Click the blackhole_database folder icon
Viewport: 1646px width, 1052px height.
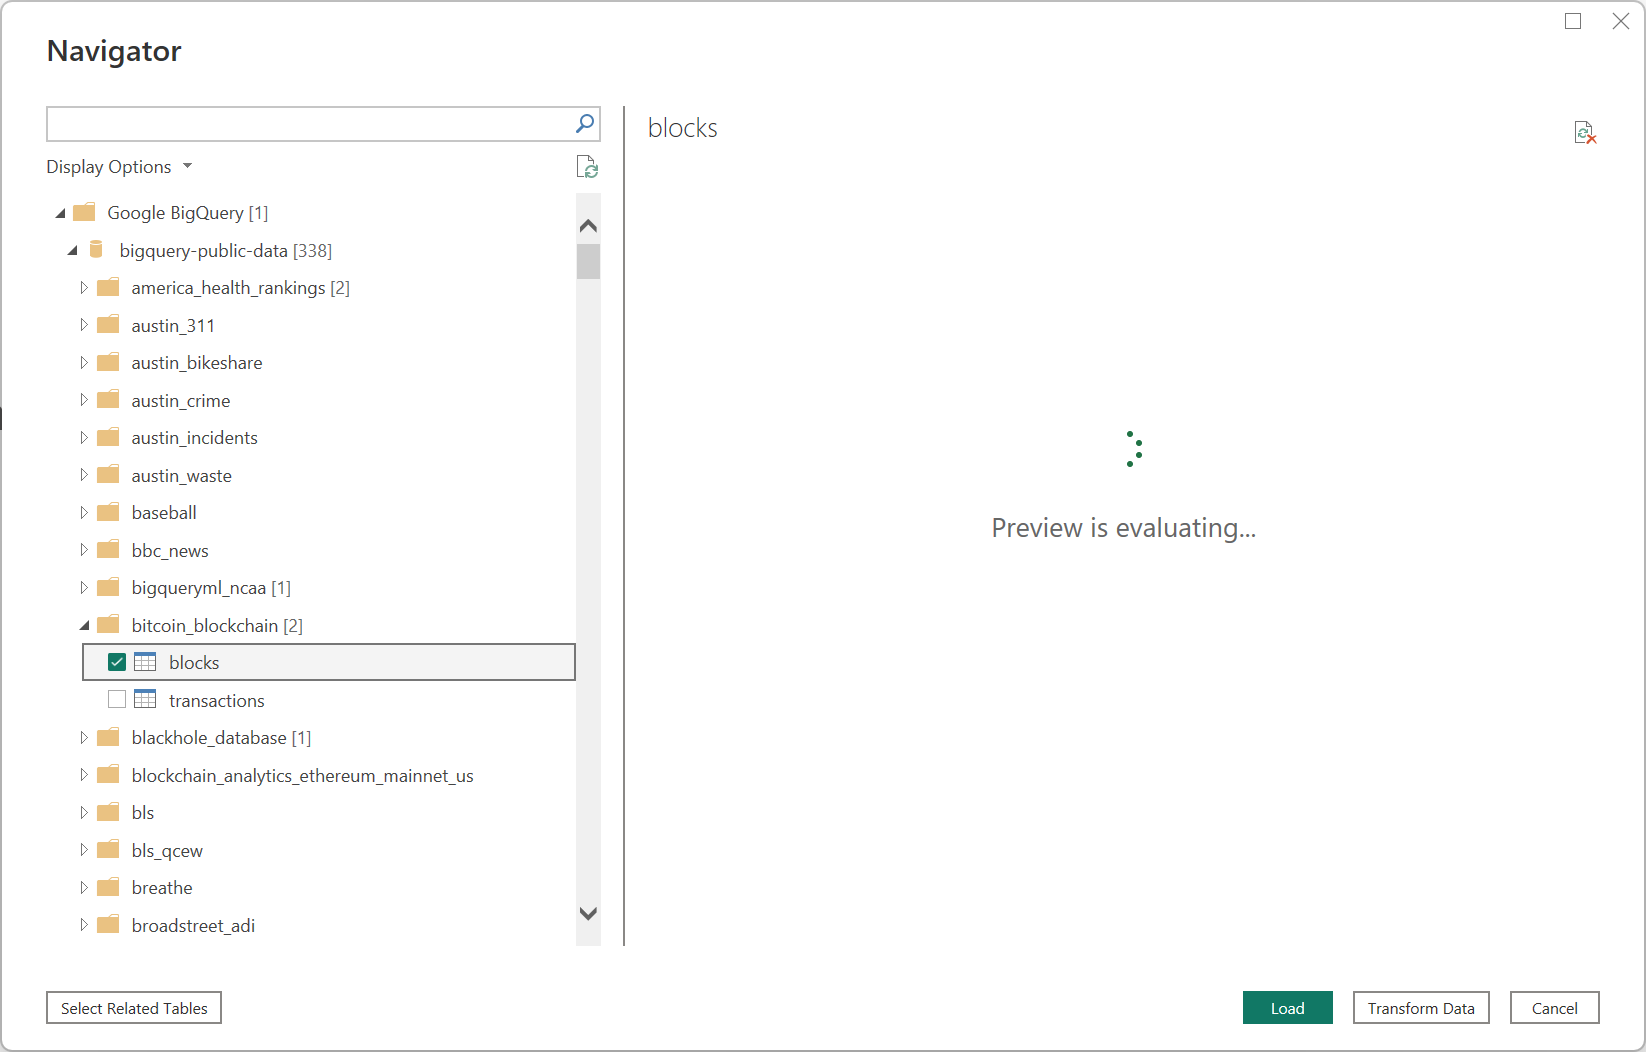click(108, 738)
